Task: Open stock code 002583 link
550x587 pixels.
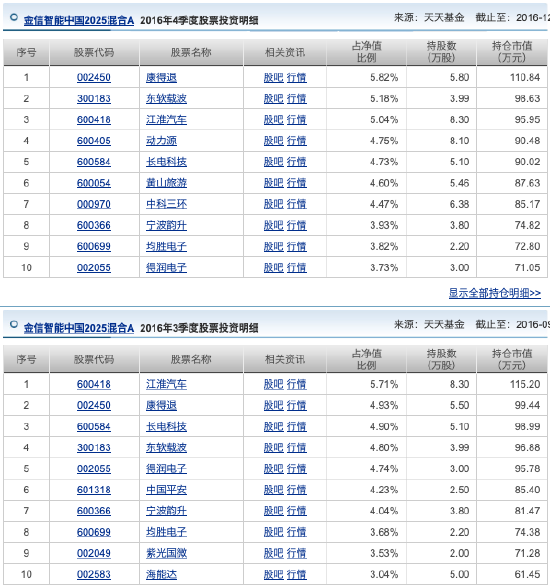Action: (x=94, y=575)
